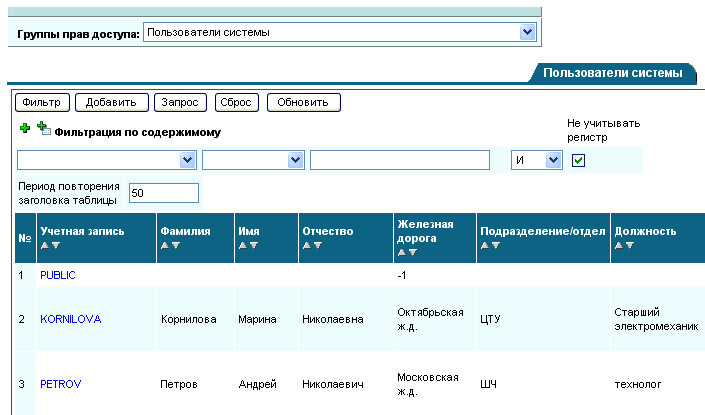Sort Подразделение/отдел column ascending
This screenshot has width=705, height=415.
coord(484,245)
